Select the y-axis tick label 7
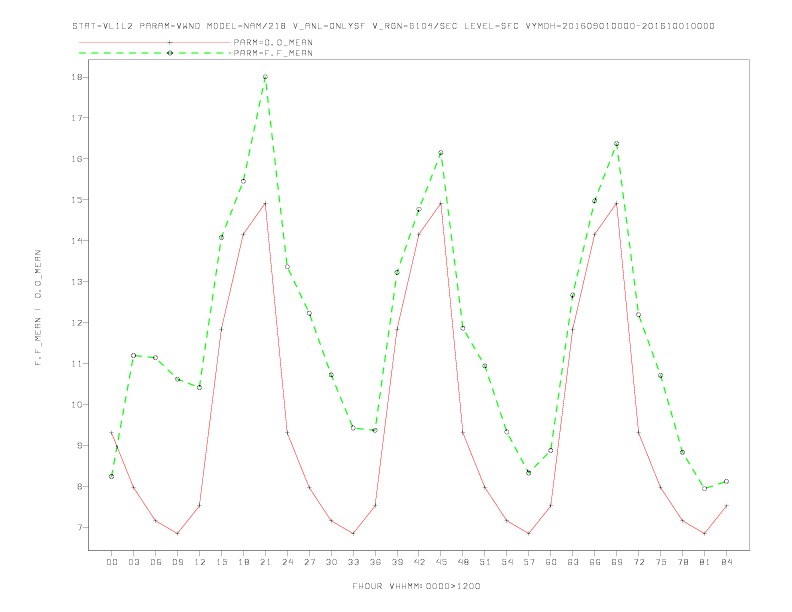The width and height of the screenshot is (792, 612). [81, 528]
